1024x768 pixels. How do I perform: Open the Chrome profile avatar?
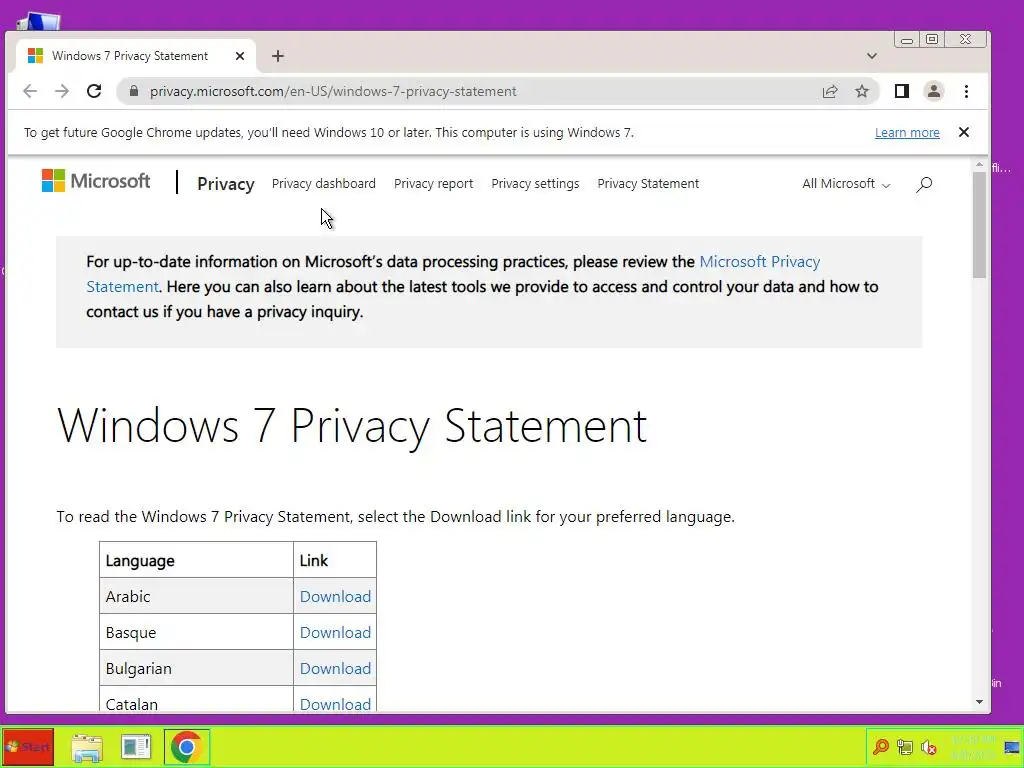tap(934, 91)
